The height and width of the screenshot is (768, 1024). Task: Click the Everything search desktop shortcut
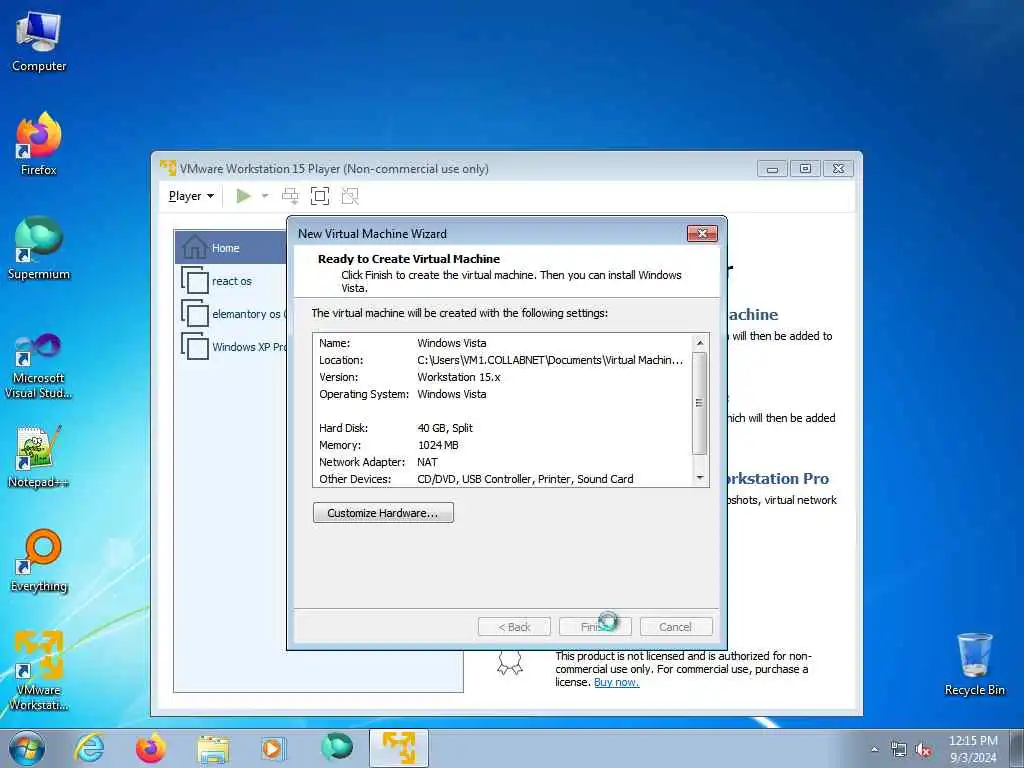coord(39,561)
